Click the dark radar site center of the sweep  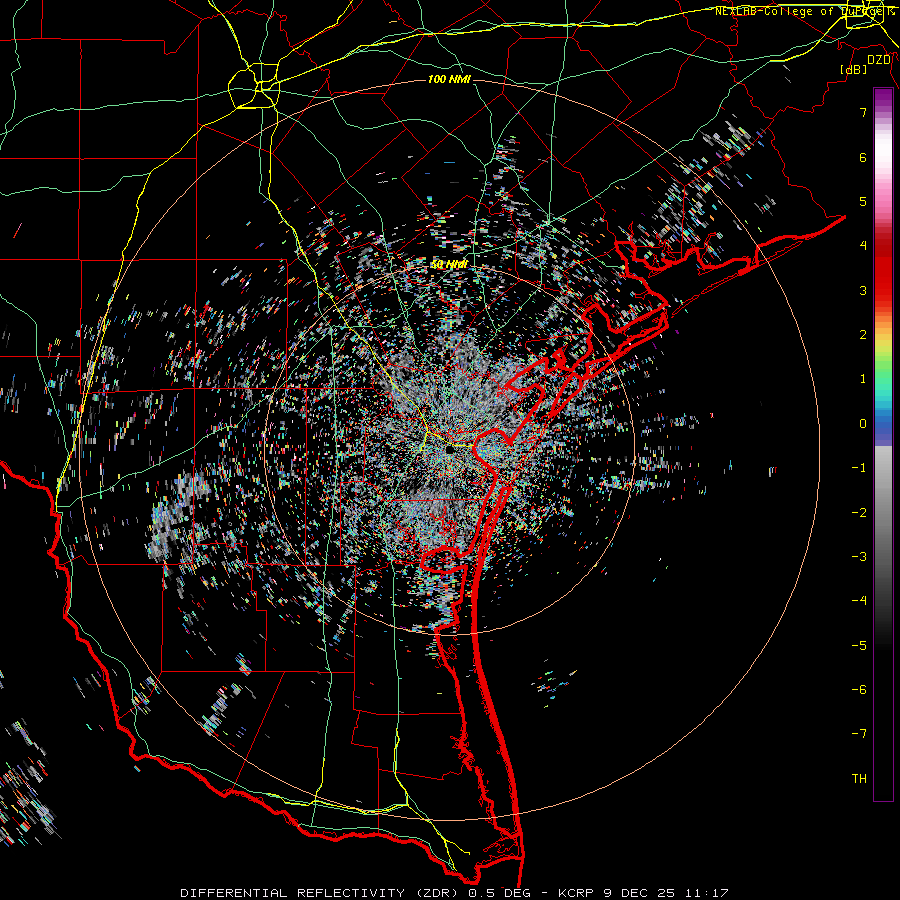pos(449,449)
